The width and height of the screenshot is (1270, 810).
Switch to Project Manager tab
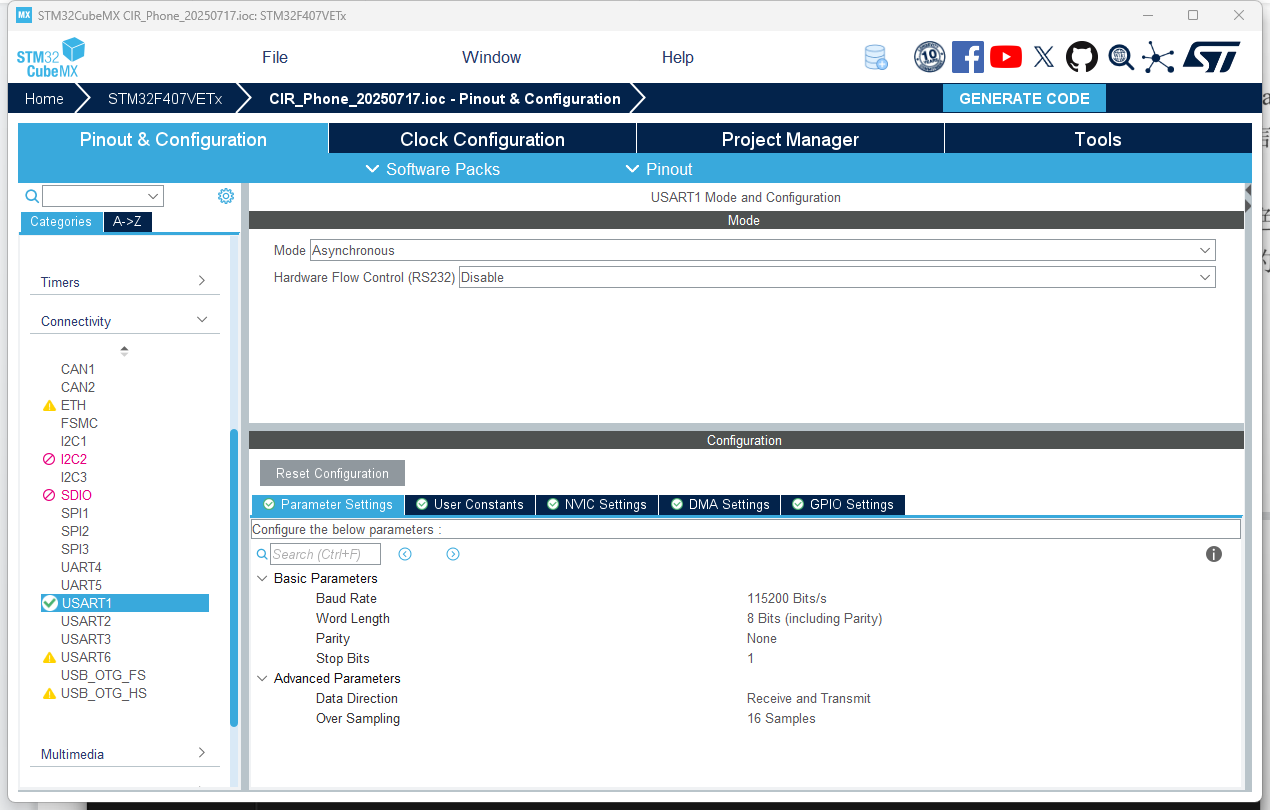click(790, 139)
